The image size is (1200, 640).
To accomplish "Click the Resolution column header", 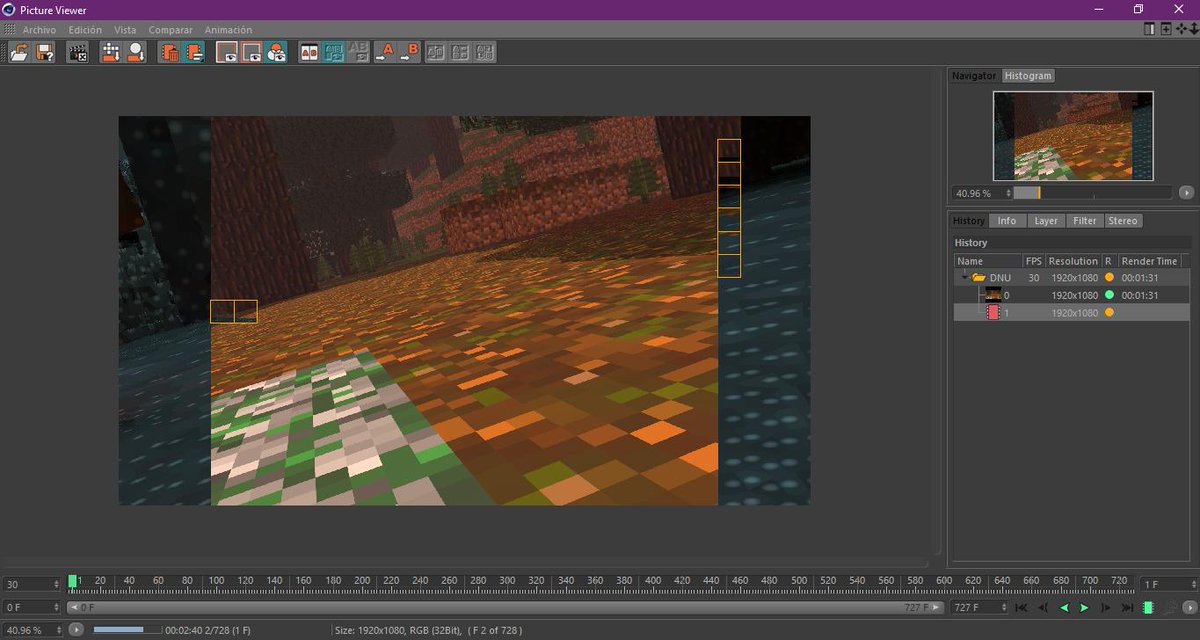I will pos(1073,261).
